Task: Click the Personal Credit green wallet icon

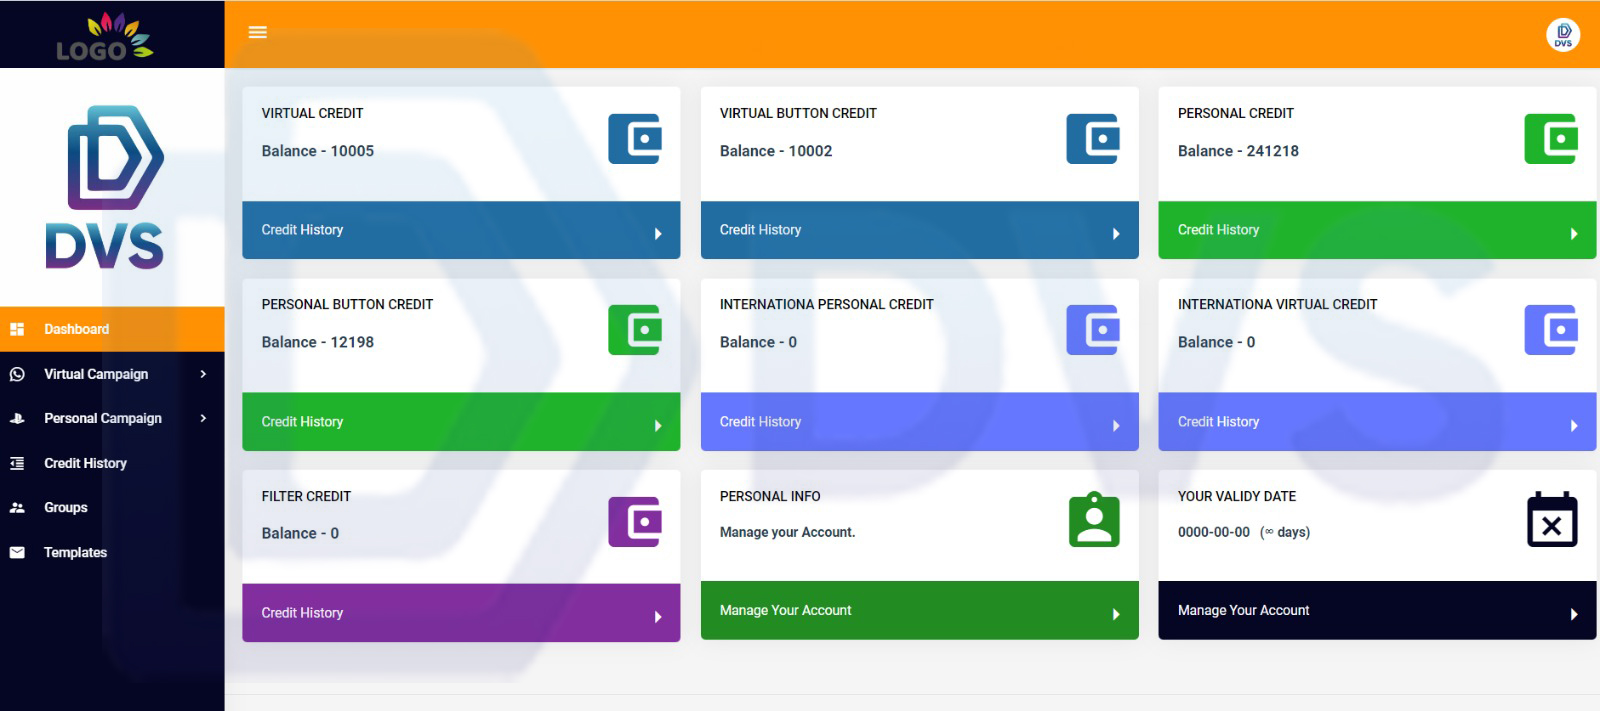Action: 1550,139
